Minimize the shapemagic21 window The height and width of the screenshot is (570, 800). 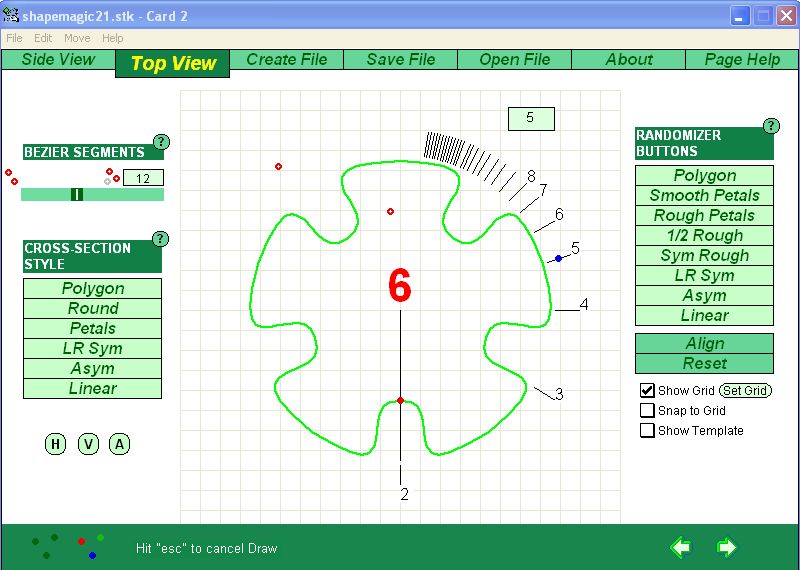[739, 16]
